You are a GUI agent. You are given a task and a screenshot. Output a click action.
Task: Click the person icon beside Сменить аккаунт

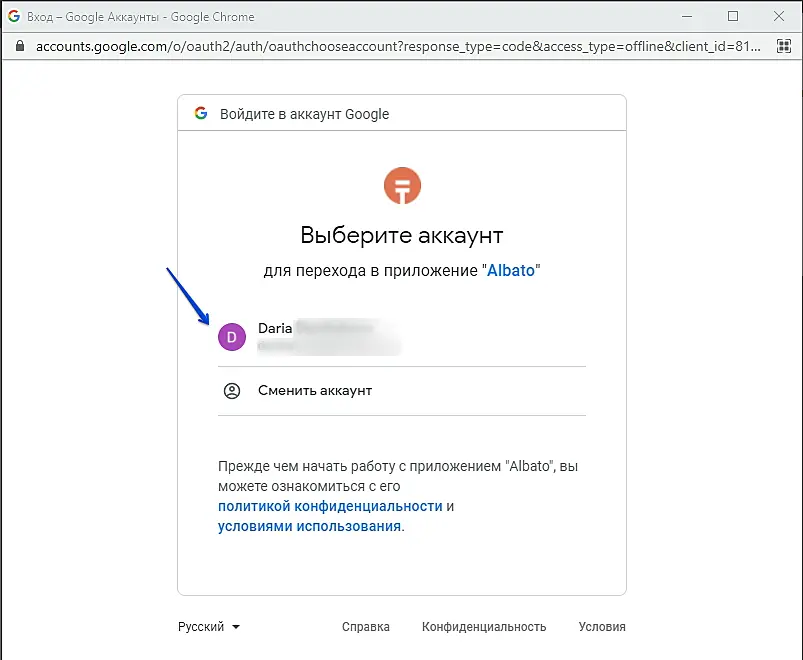pyautogui.click(x=232, y=391)
